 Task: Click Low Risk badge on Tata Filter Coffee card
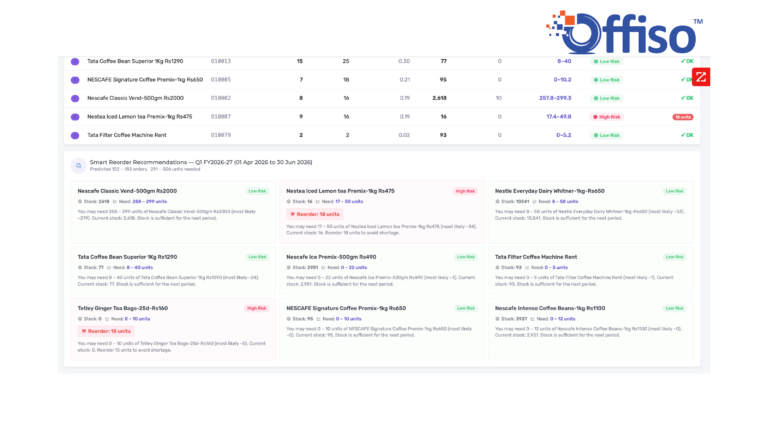(675, 257)
